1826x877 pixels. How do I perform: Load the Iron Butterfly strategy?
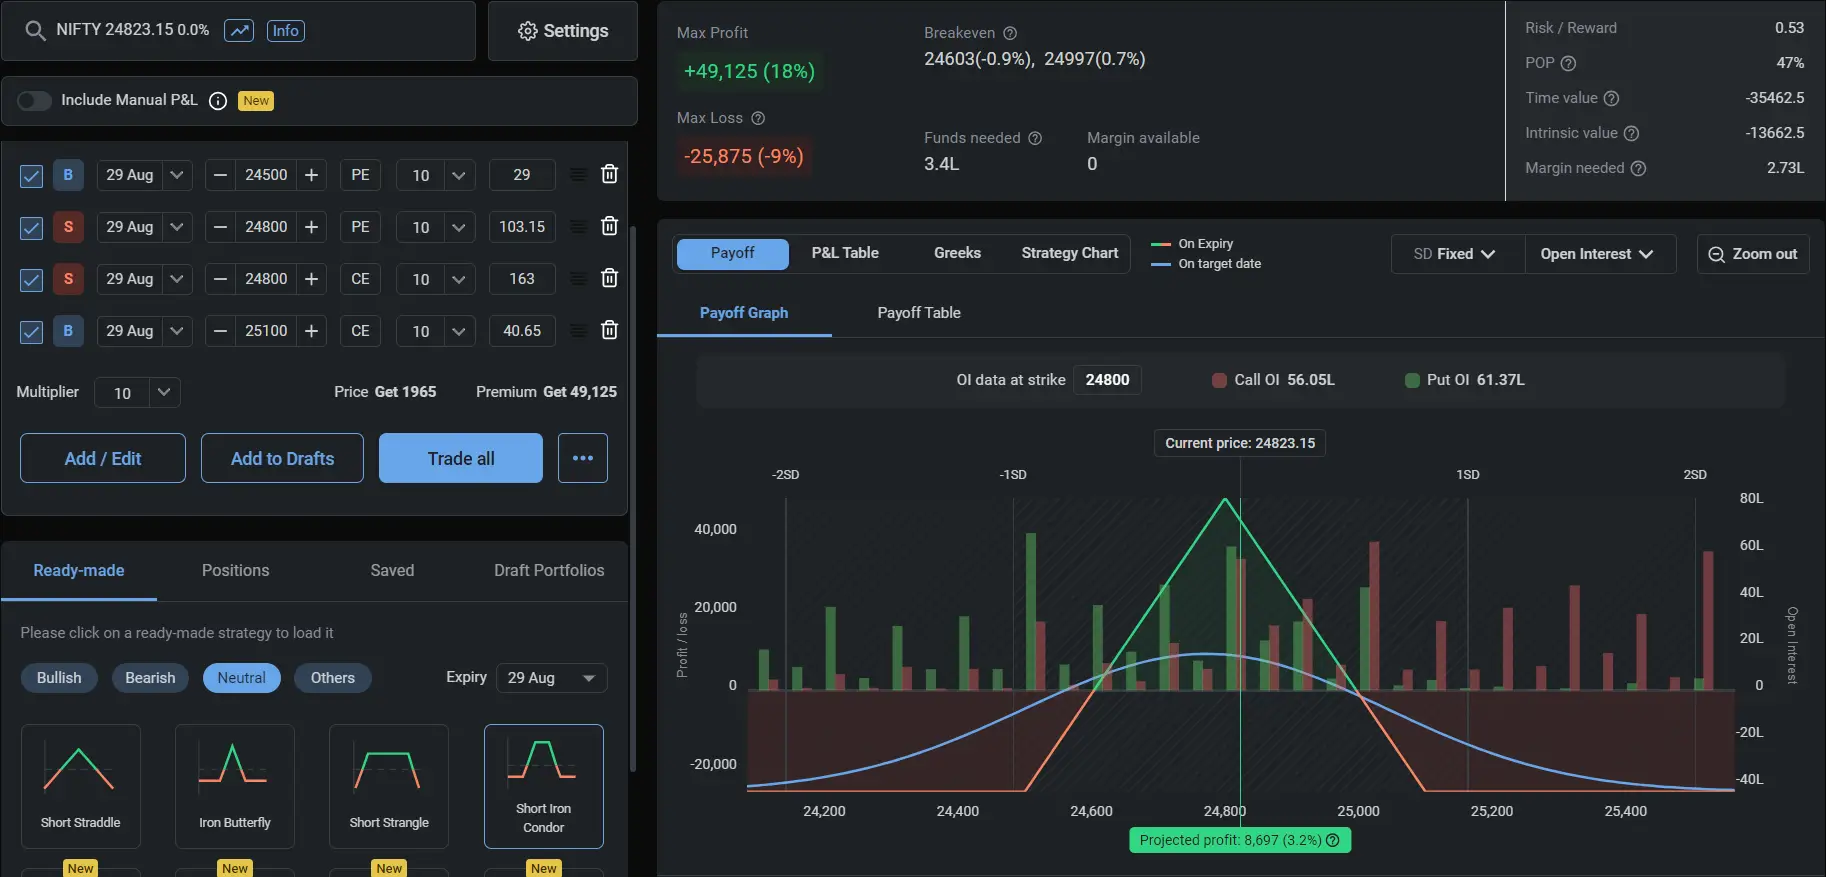(x=235, y=786)
